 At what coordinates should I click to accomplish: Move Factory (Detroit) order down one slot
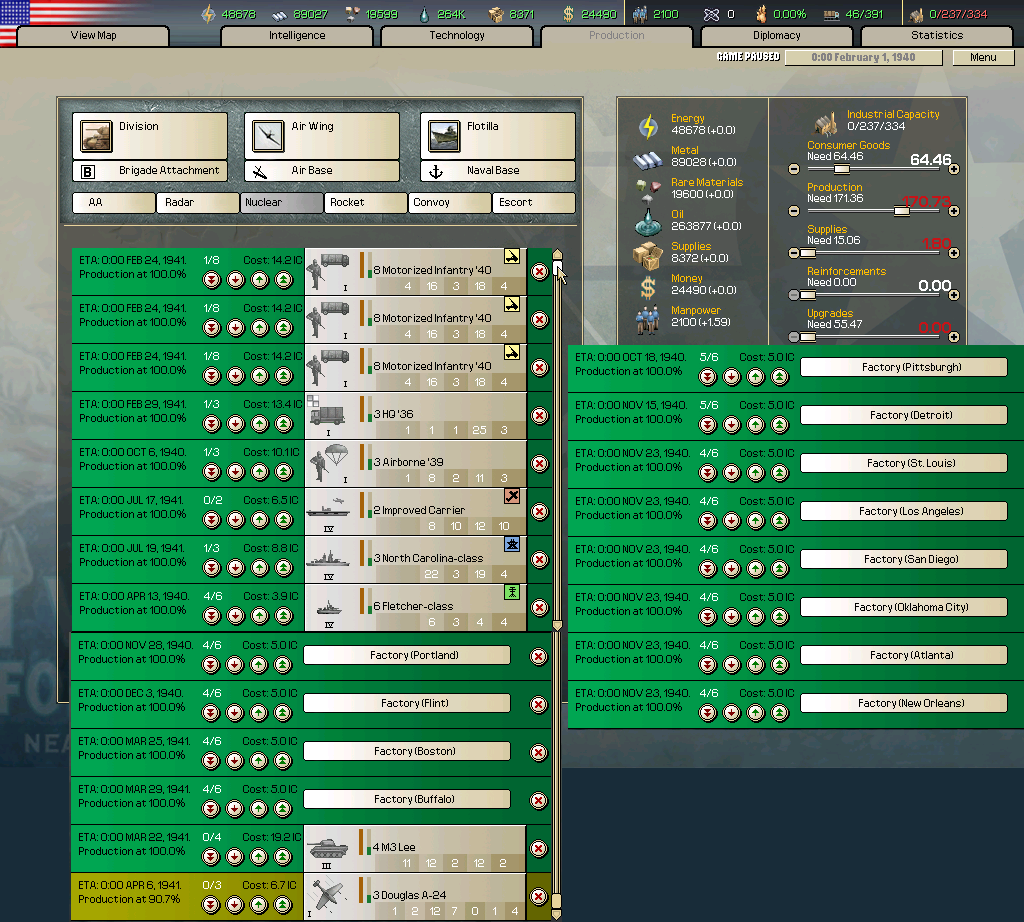point(731,425)
